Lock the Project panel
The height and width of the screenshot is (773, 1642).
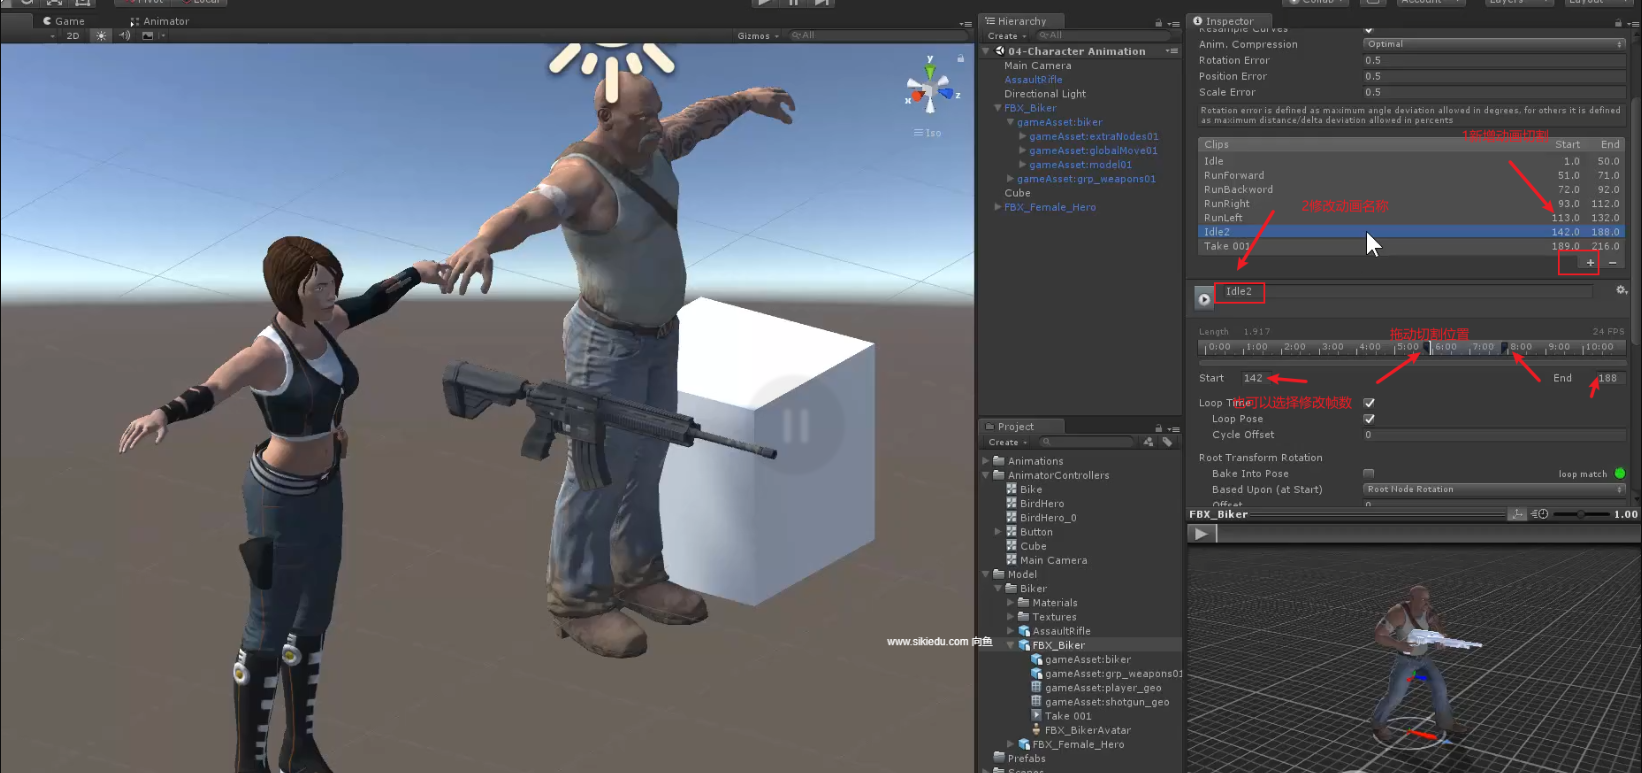click(1158, 428)
